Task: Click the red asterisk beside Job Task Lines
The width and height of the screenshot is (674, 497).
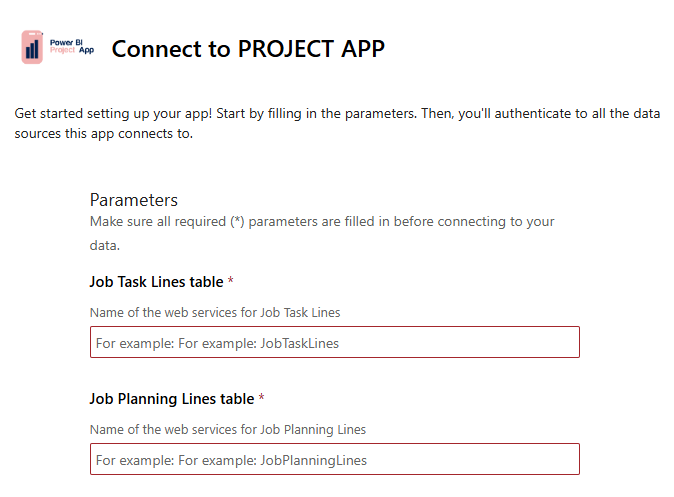Action: click(x=230, y=281)
